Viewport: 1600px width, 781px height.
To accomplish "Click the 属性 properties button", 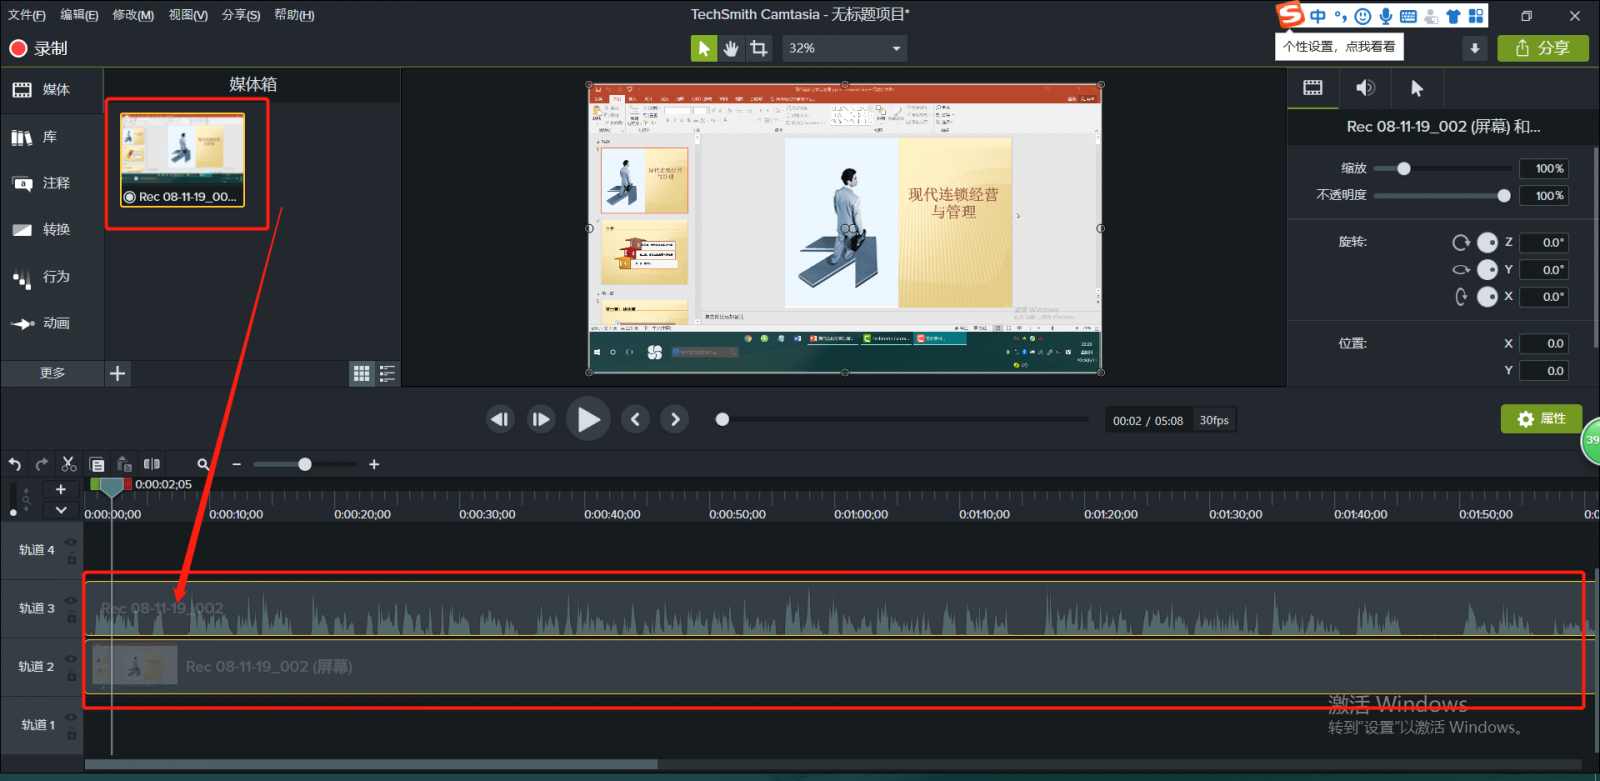I will 1541,419.
